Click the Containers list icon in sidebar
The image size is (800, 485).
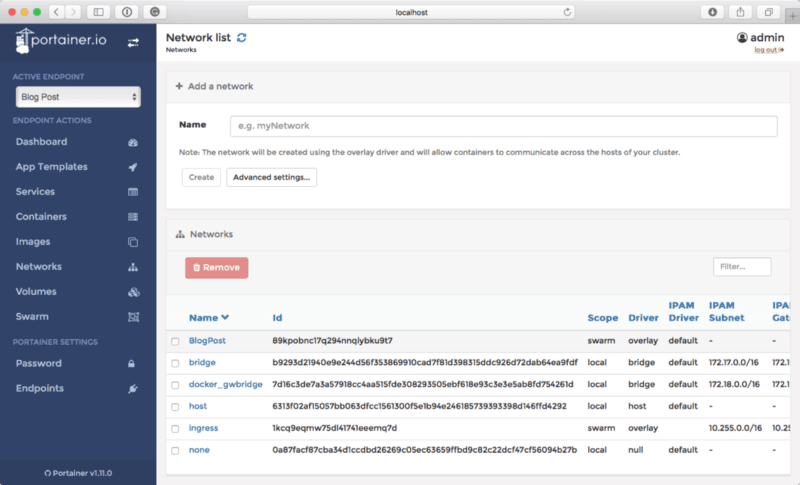pyautogui.click(x=133, y=217)
